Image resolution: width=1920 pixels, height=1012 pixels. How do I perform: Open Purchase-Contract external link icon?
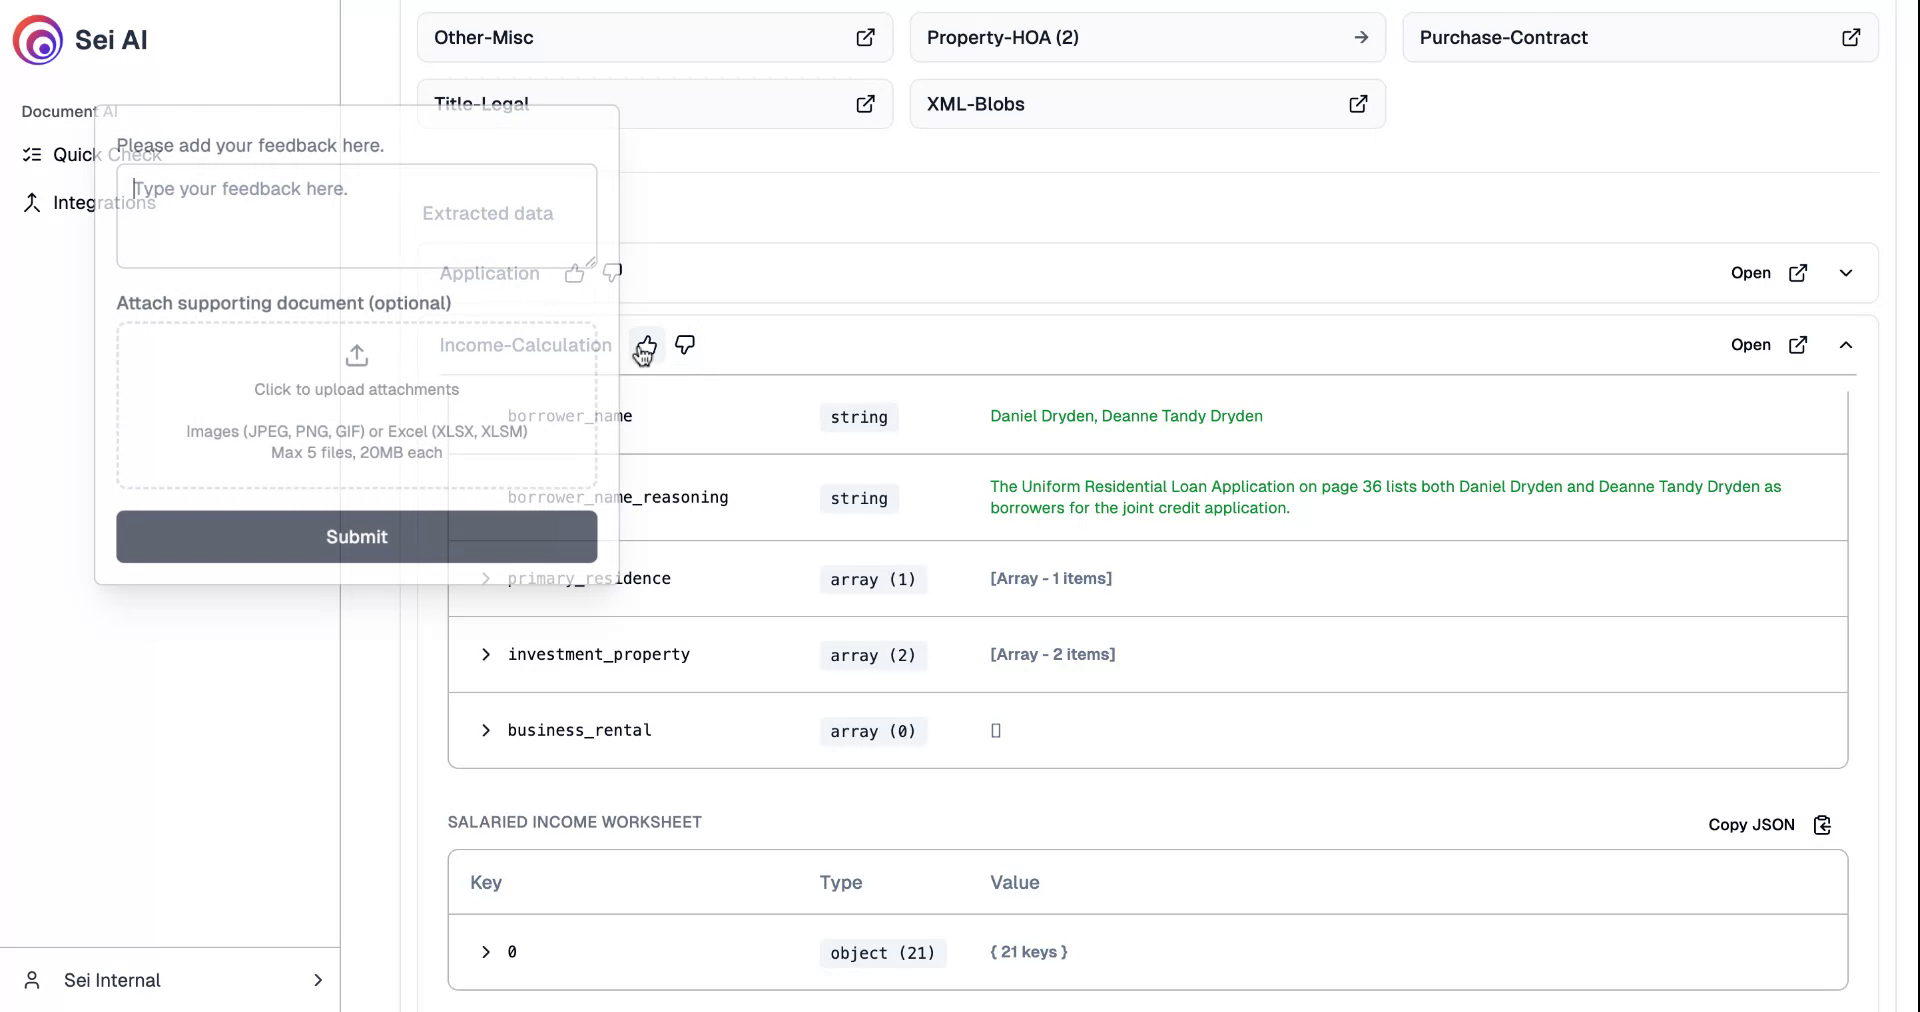click(x=1851, y=38)
